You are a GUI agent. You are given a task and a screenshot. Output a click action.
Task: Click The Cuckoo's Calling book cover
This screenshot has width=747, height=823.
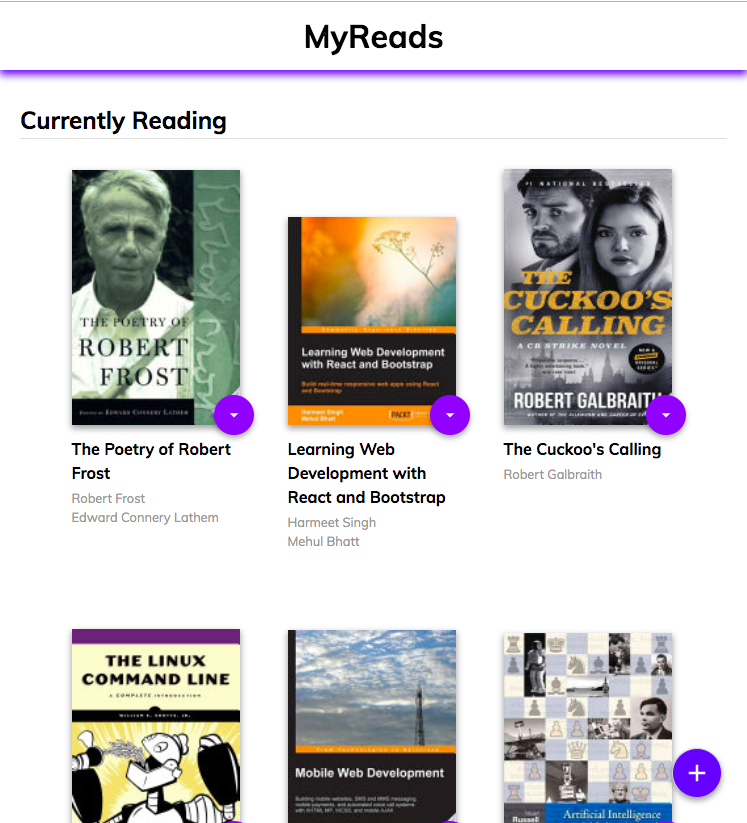click(588, 297)
